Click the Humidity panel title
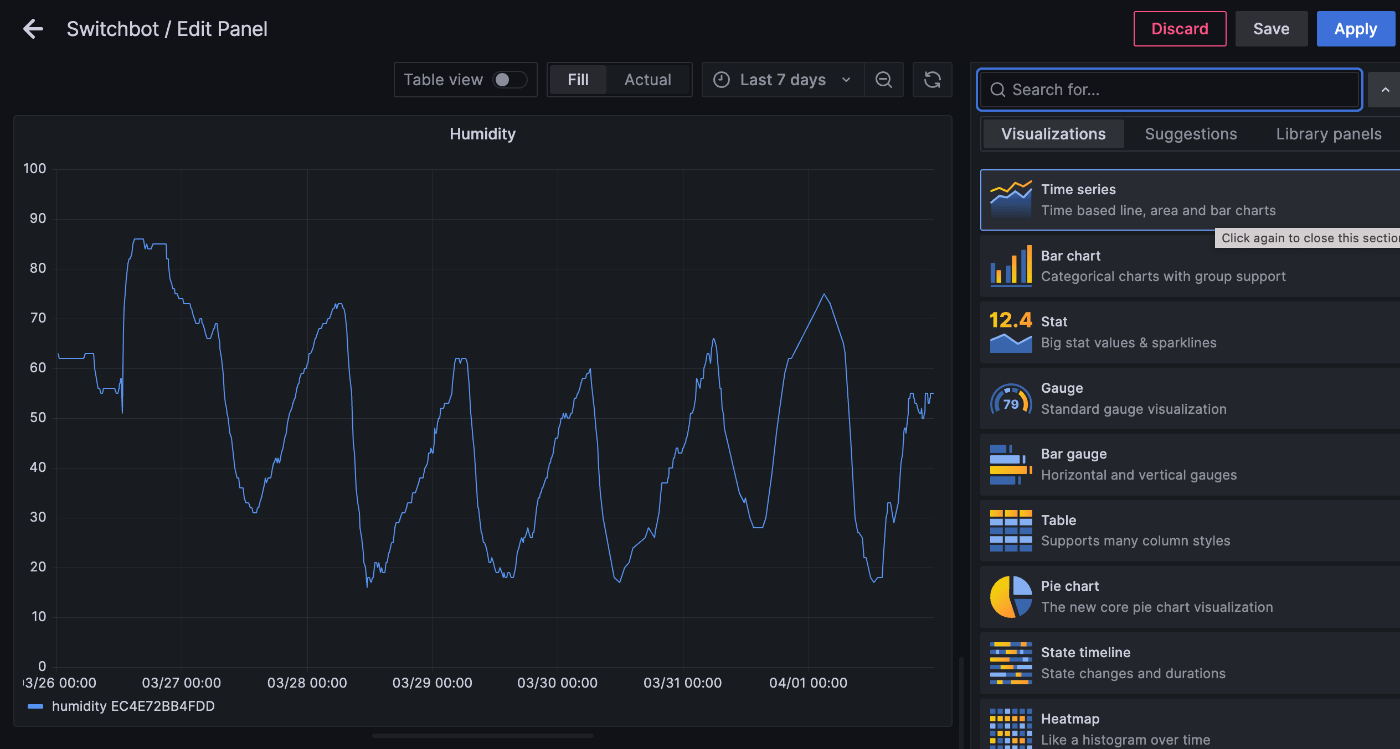The image size is (1400, 749). coord(482,134)
